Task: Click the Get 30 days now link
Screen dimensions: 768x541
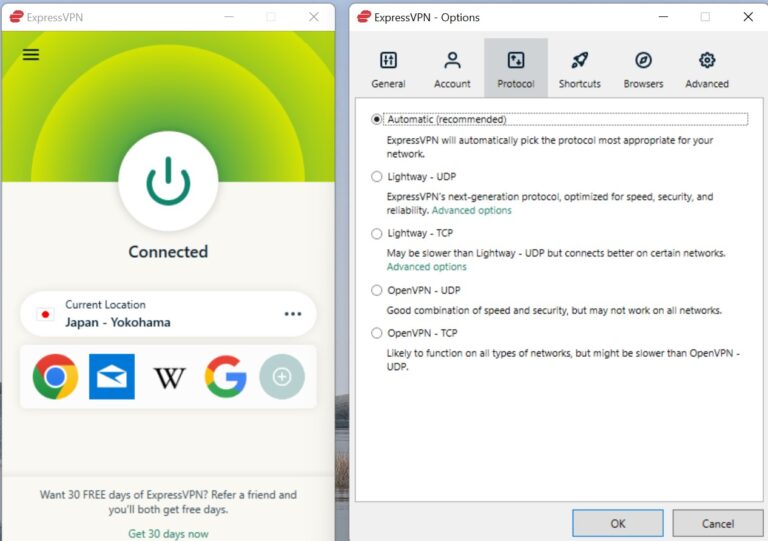Action: coord(168,533)
